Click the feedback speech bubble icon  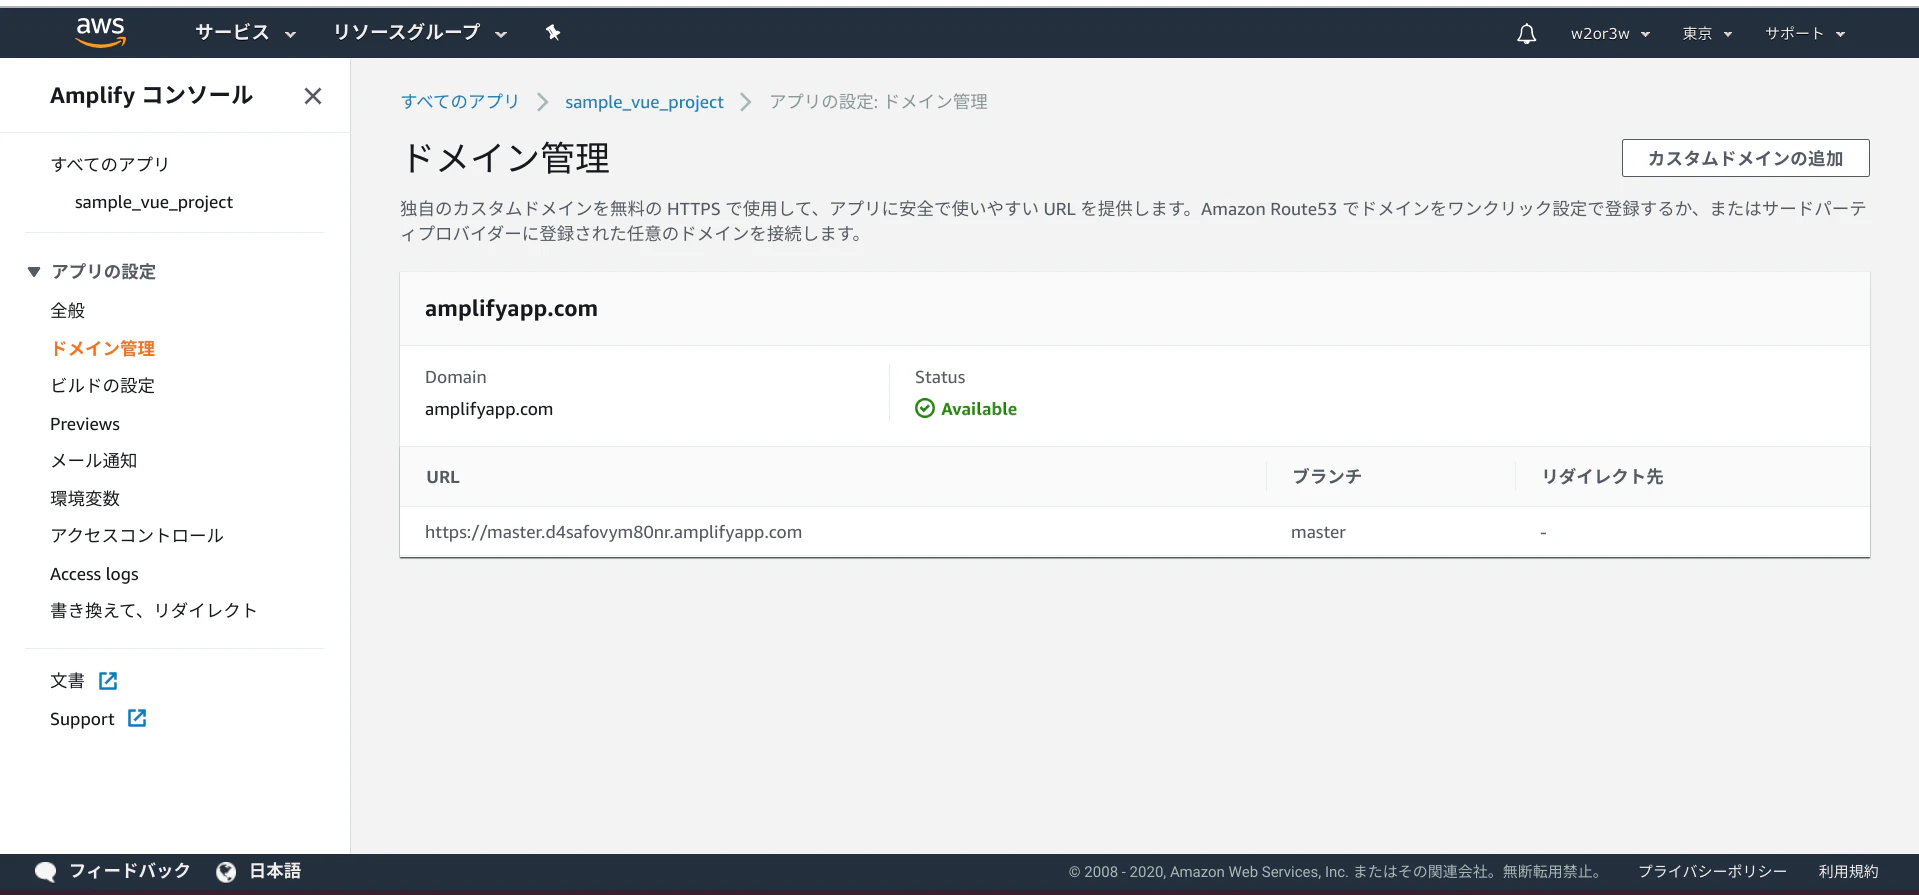click(x=45, y=871)
